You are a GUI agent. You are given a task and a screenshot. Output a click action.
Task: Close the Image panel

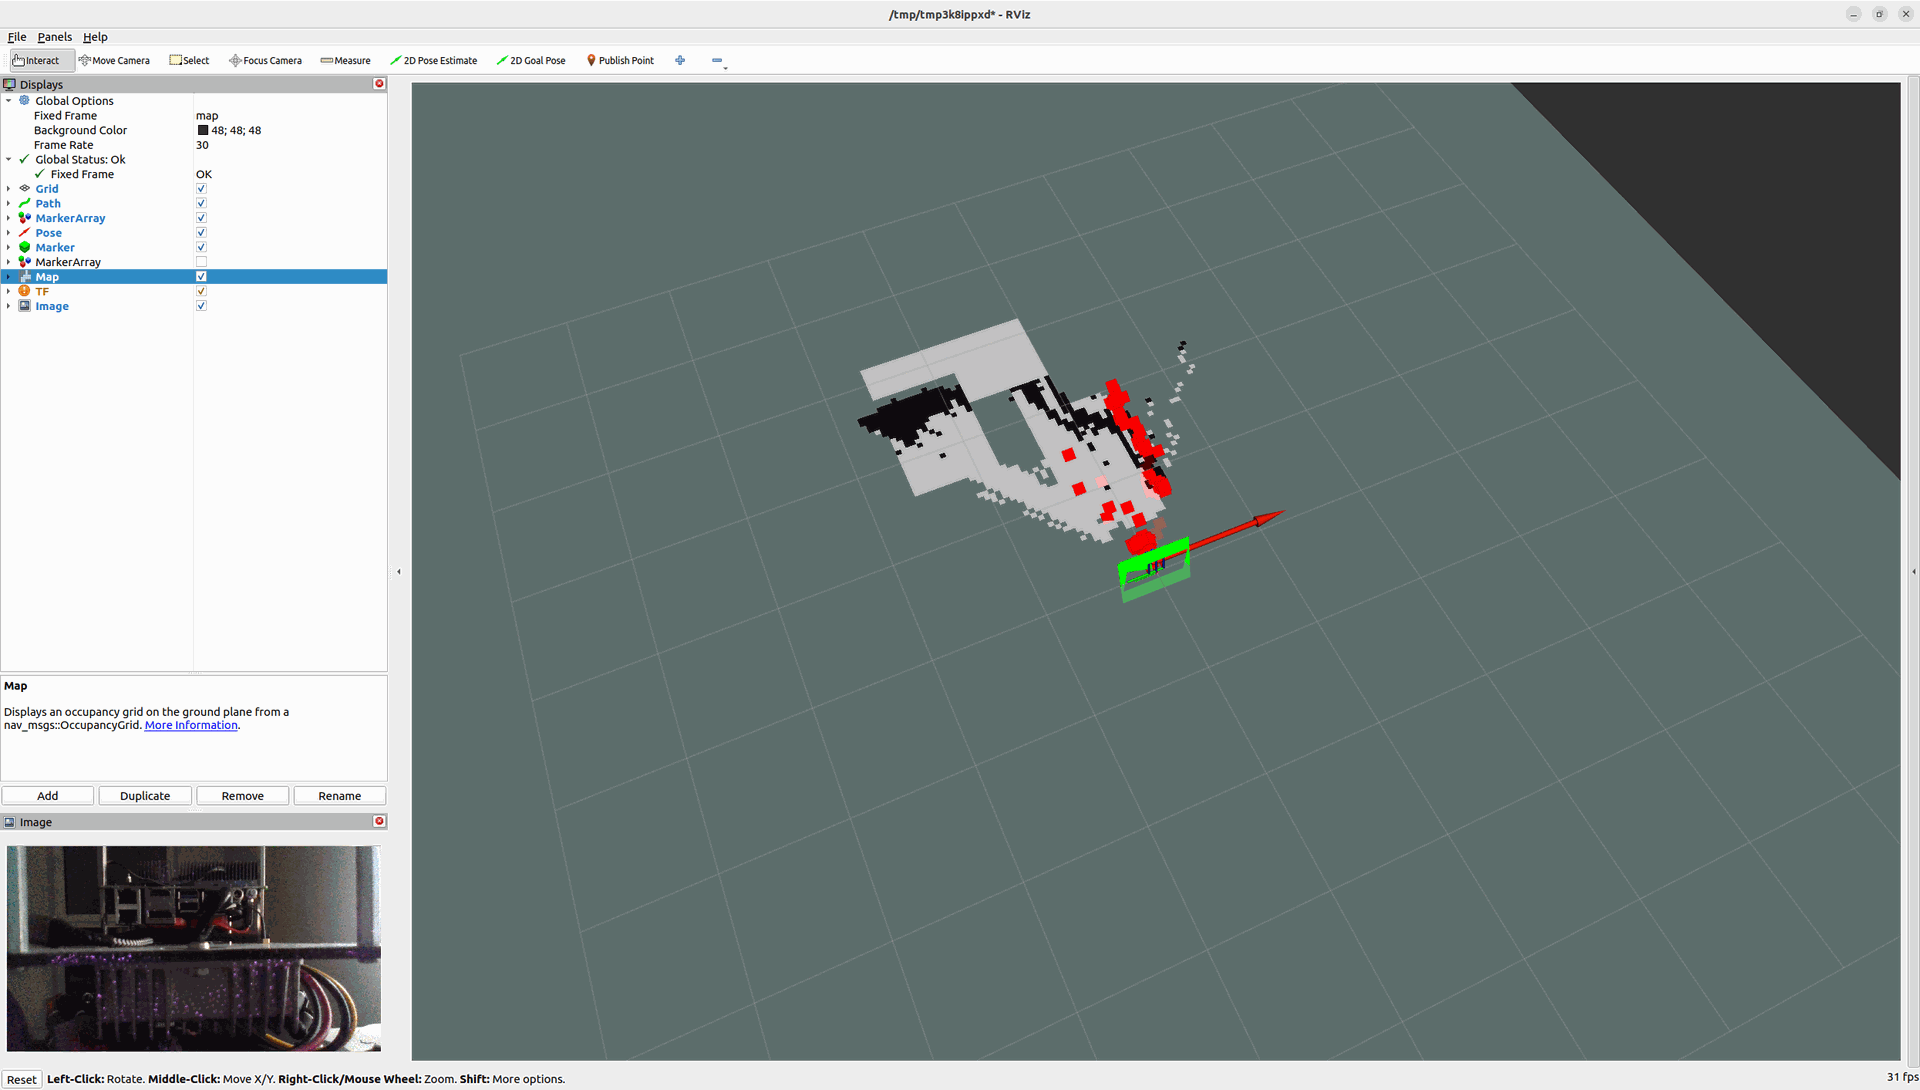click(379, 821)
